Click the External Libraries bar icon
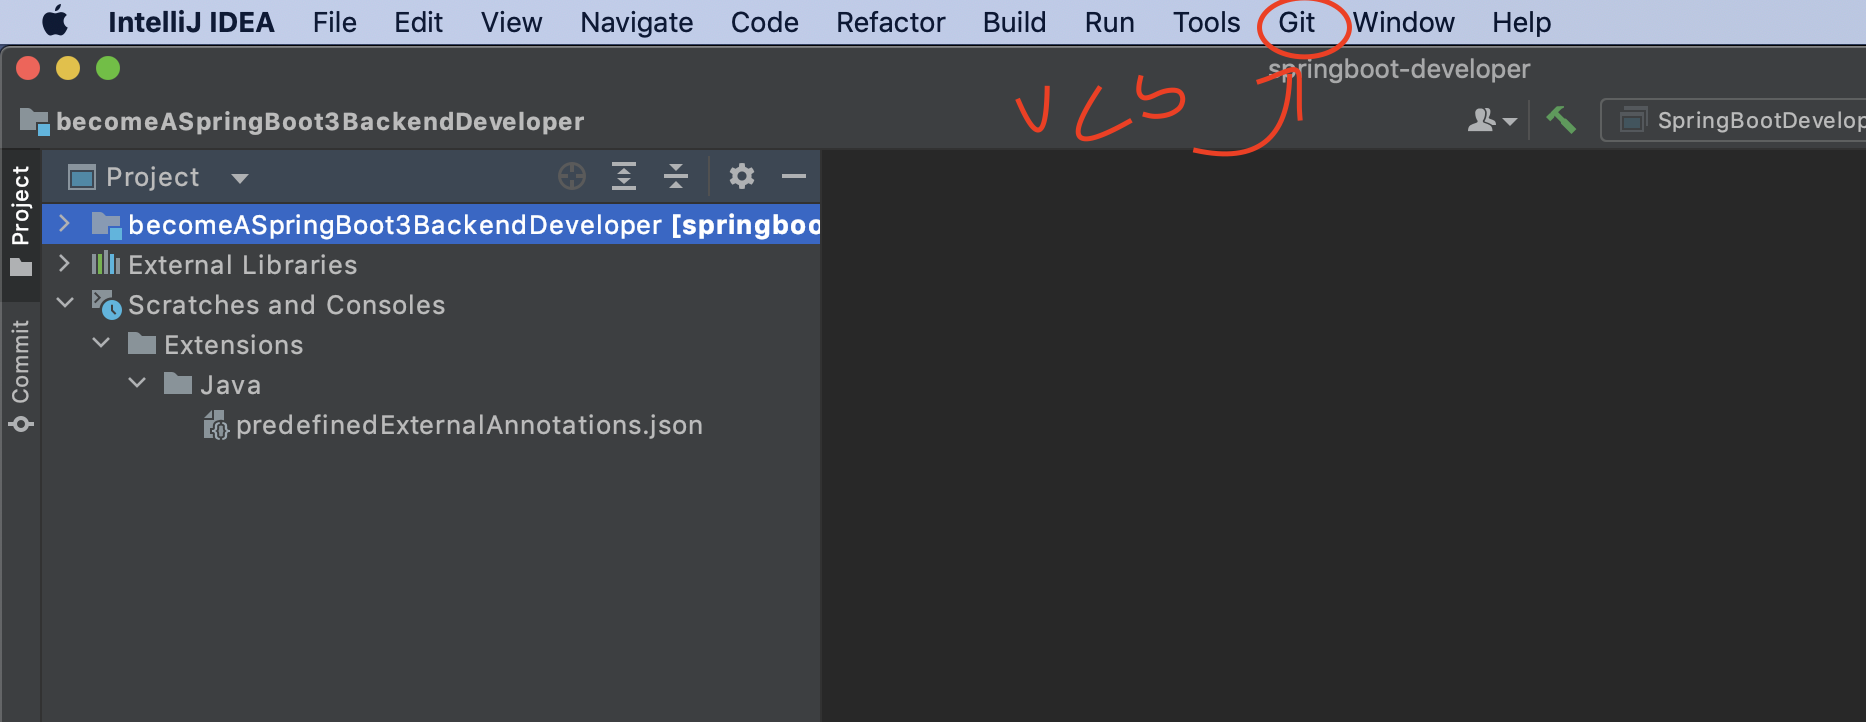 coord(106,264)
